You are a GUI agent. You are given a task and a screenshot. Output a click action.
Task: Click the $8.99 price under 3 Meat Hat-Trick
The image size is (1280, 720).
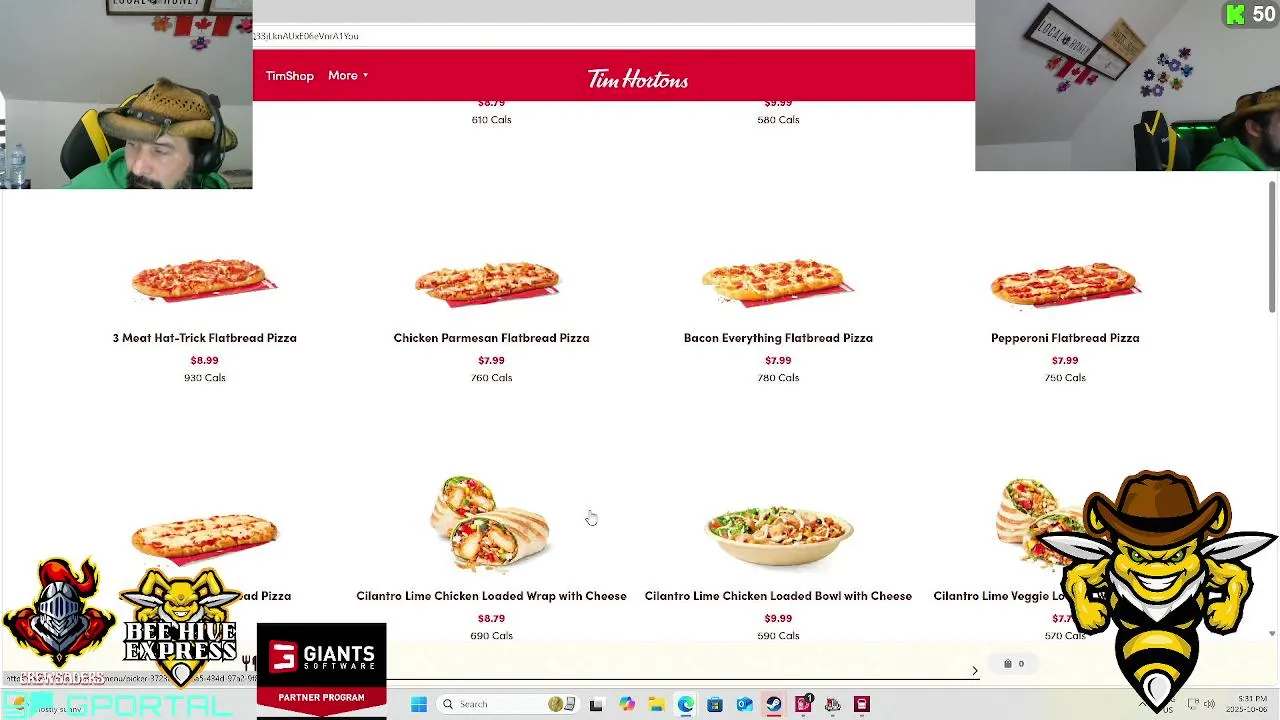[204, 360]
